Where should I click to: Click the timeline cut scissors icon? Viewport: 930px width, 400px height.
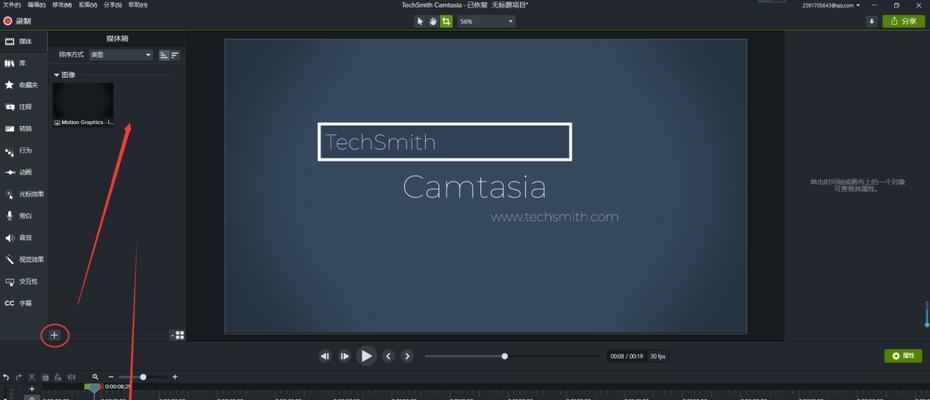32,377
